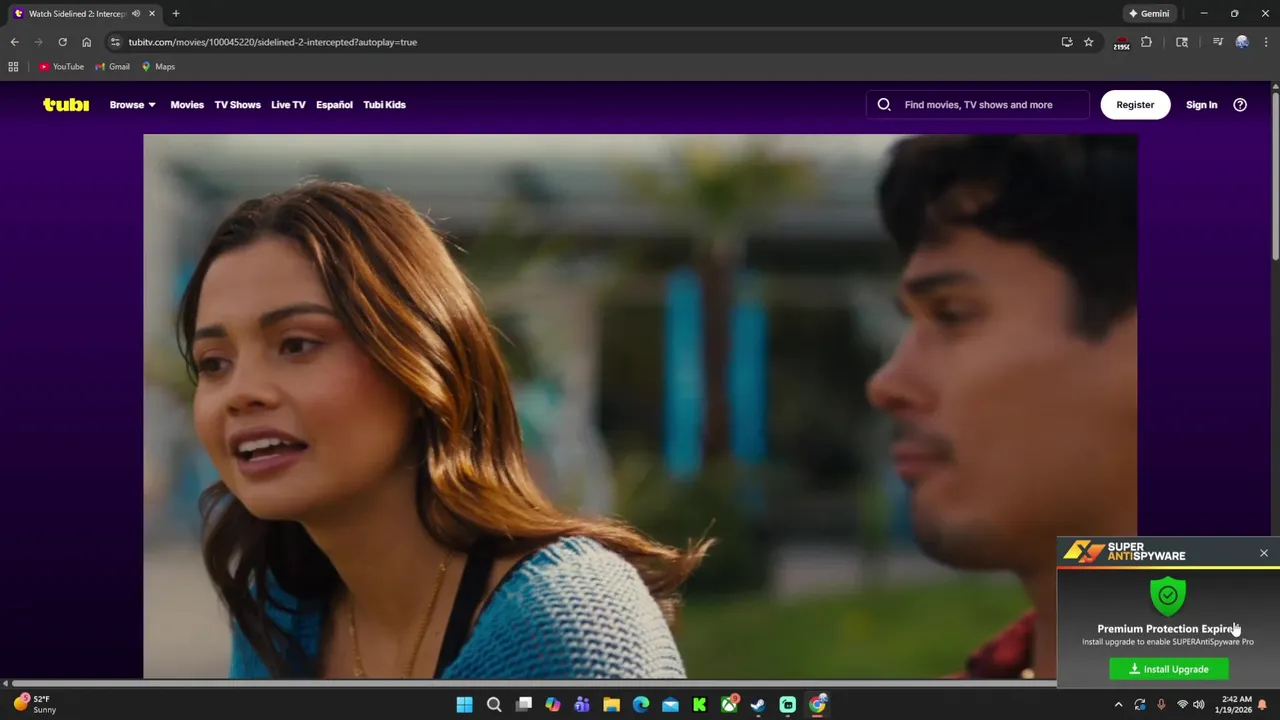The height and width of the screenshot is (720, 1280).
Task: Open the Maps bookmark
Action: pos(158,67)
